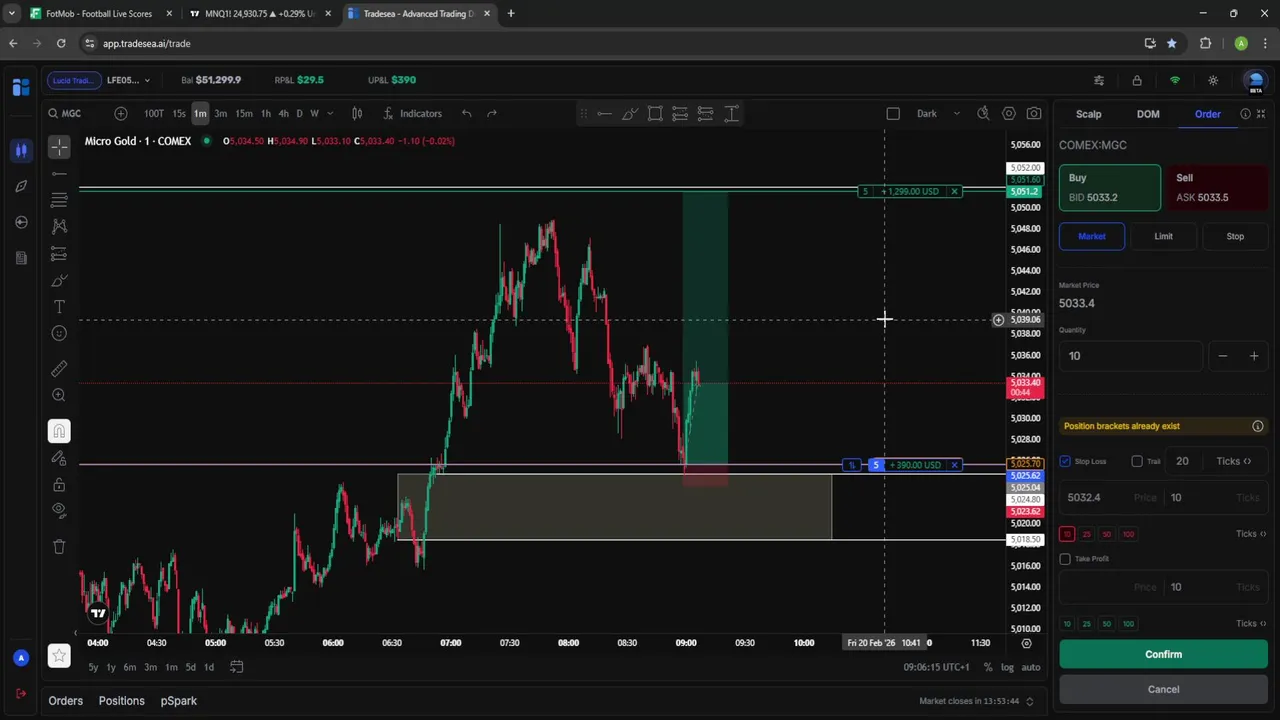Select the Sell ASK 5033.5 side
This screenshot has width=1280, height=720.
[1217, 188]
